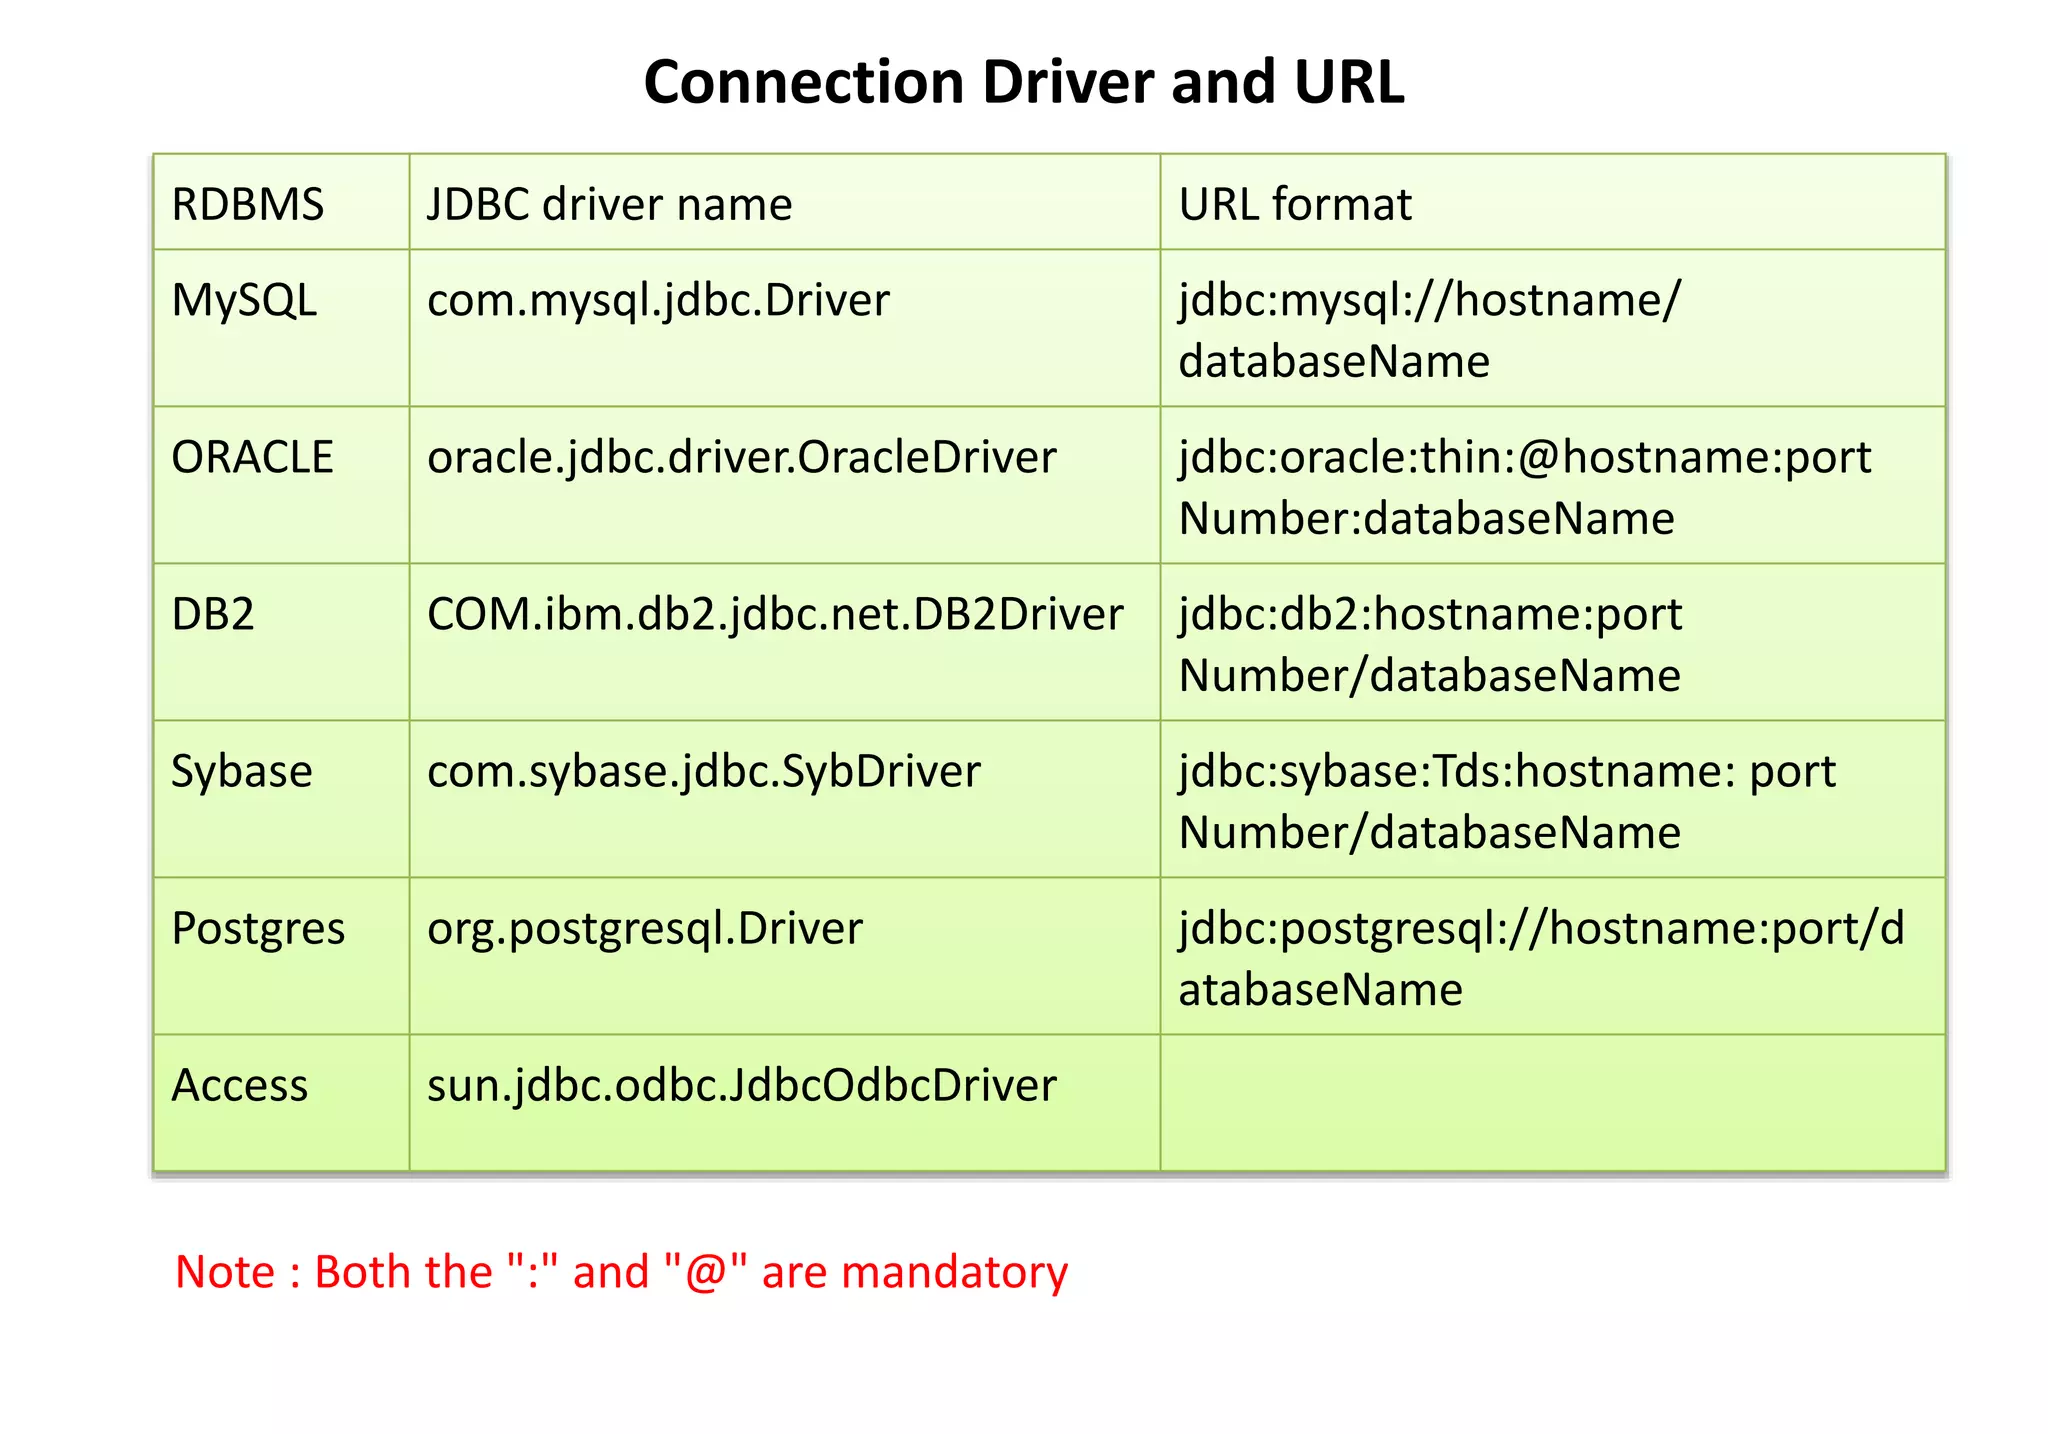Click the slide title Connection Driver and URL

1023,82
